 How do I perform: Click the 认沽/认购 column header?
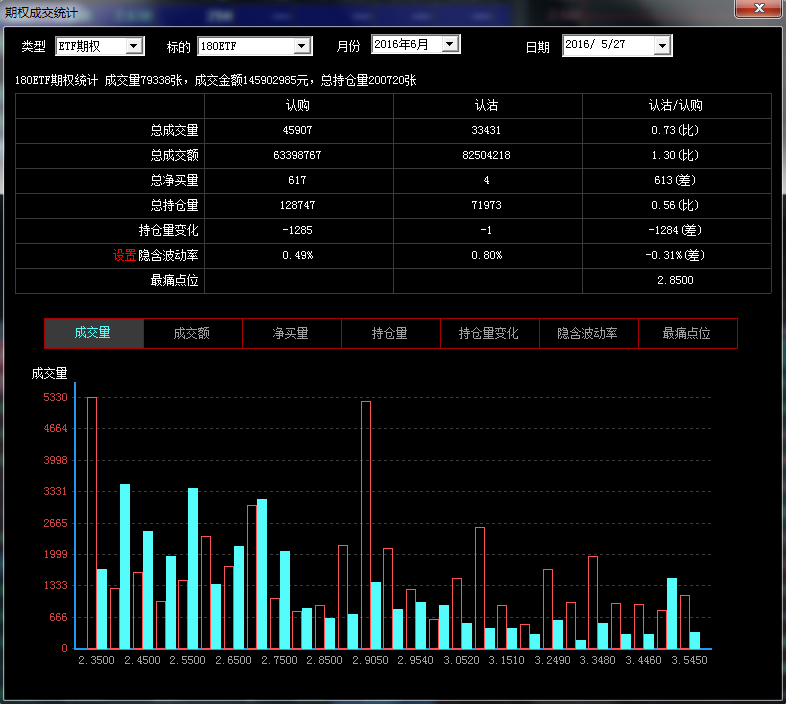(x=676, y=106)
